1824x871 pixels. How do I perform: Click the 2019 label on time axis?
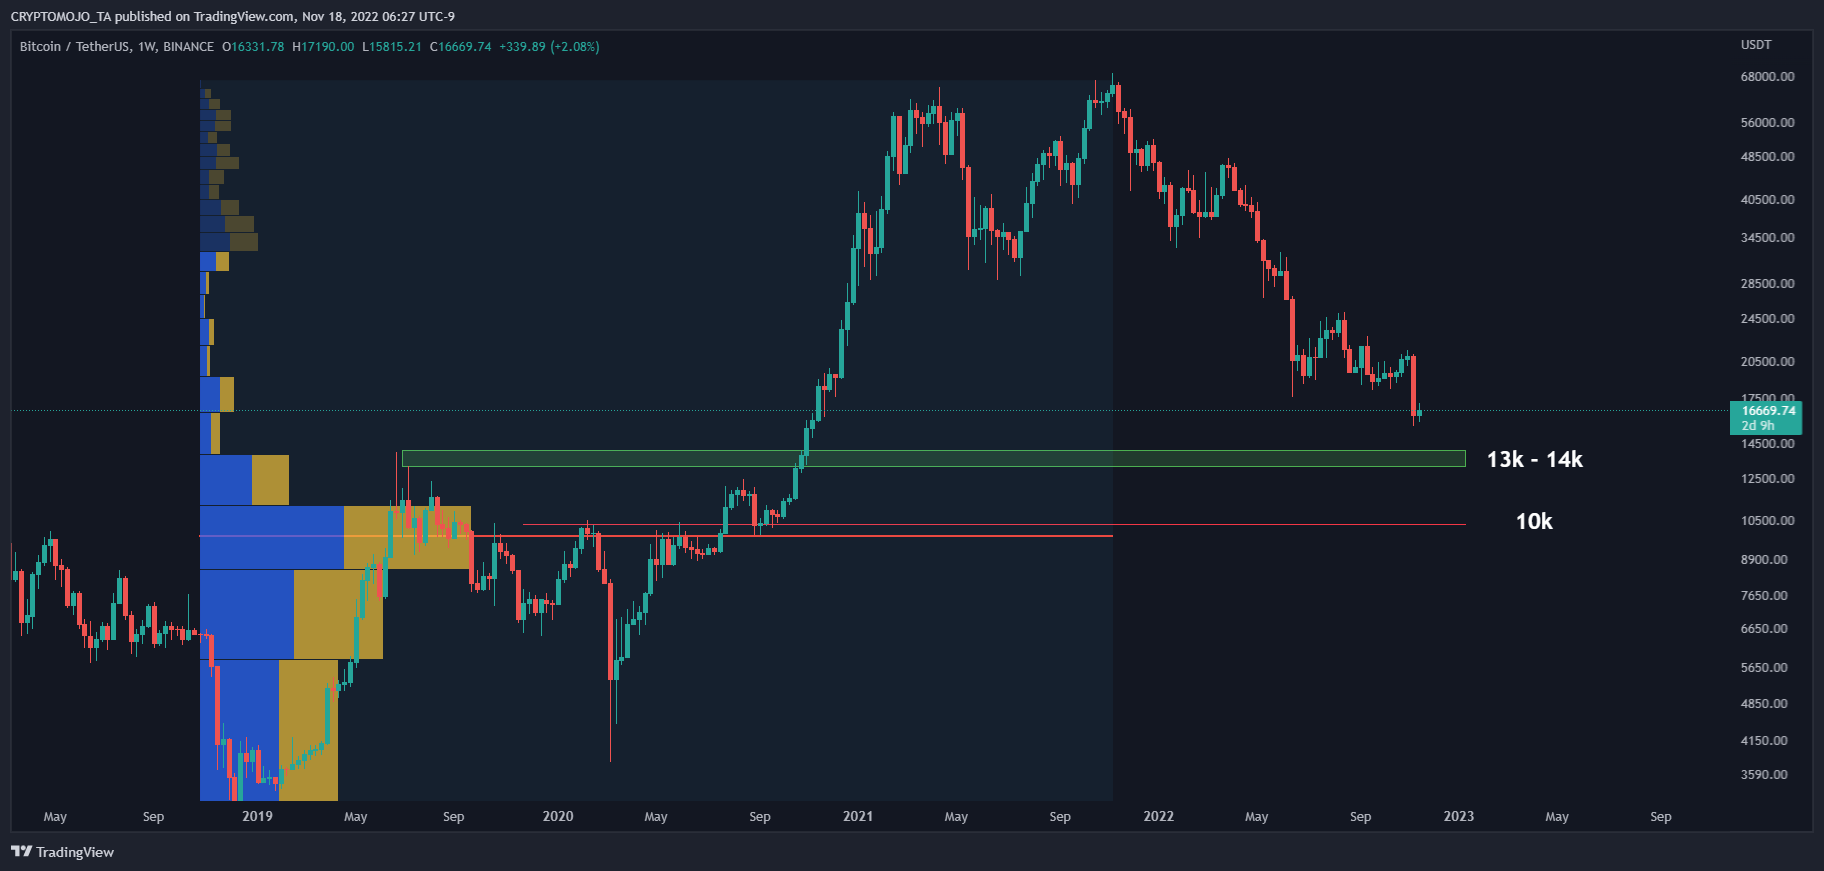tap(257, 816)
